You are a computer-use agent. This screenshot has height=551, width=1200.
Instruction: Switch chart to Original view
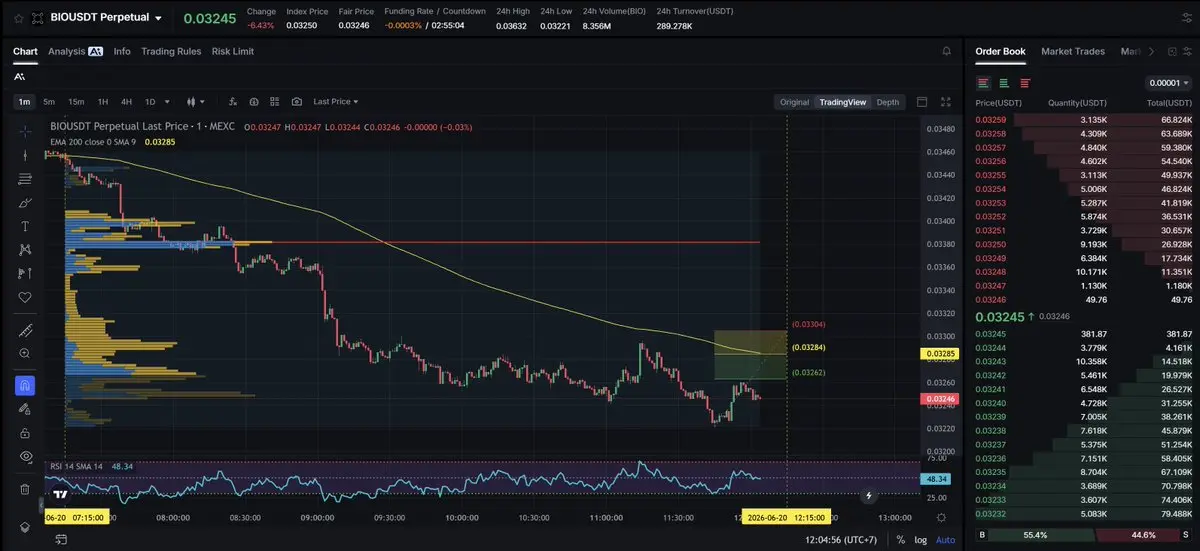(x=794, y=102)
